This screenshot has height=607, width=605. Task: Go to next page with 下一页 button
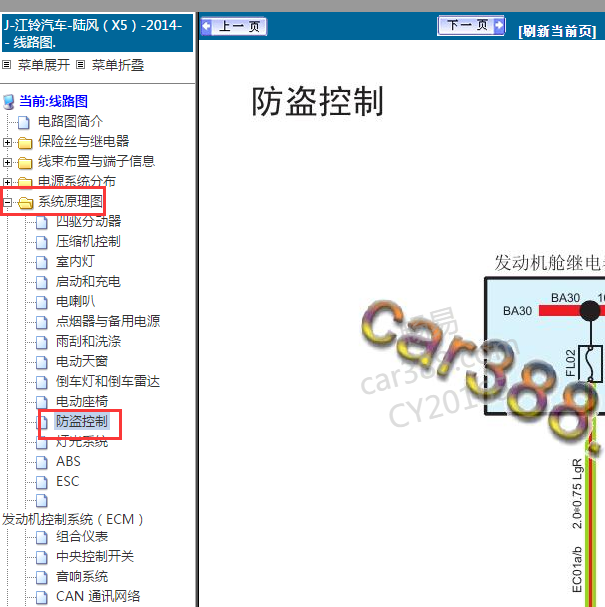471,26
